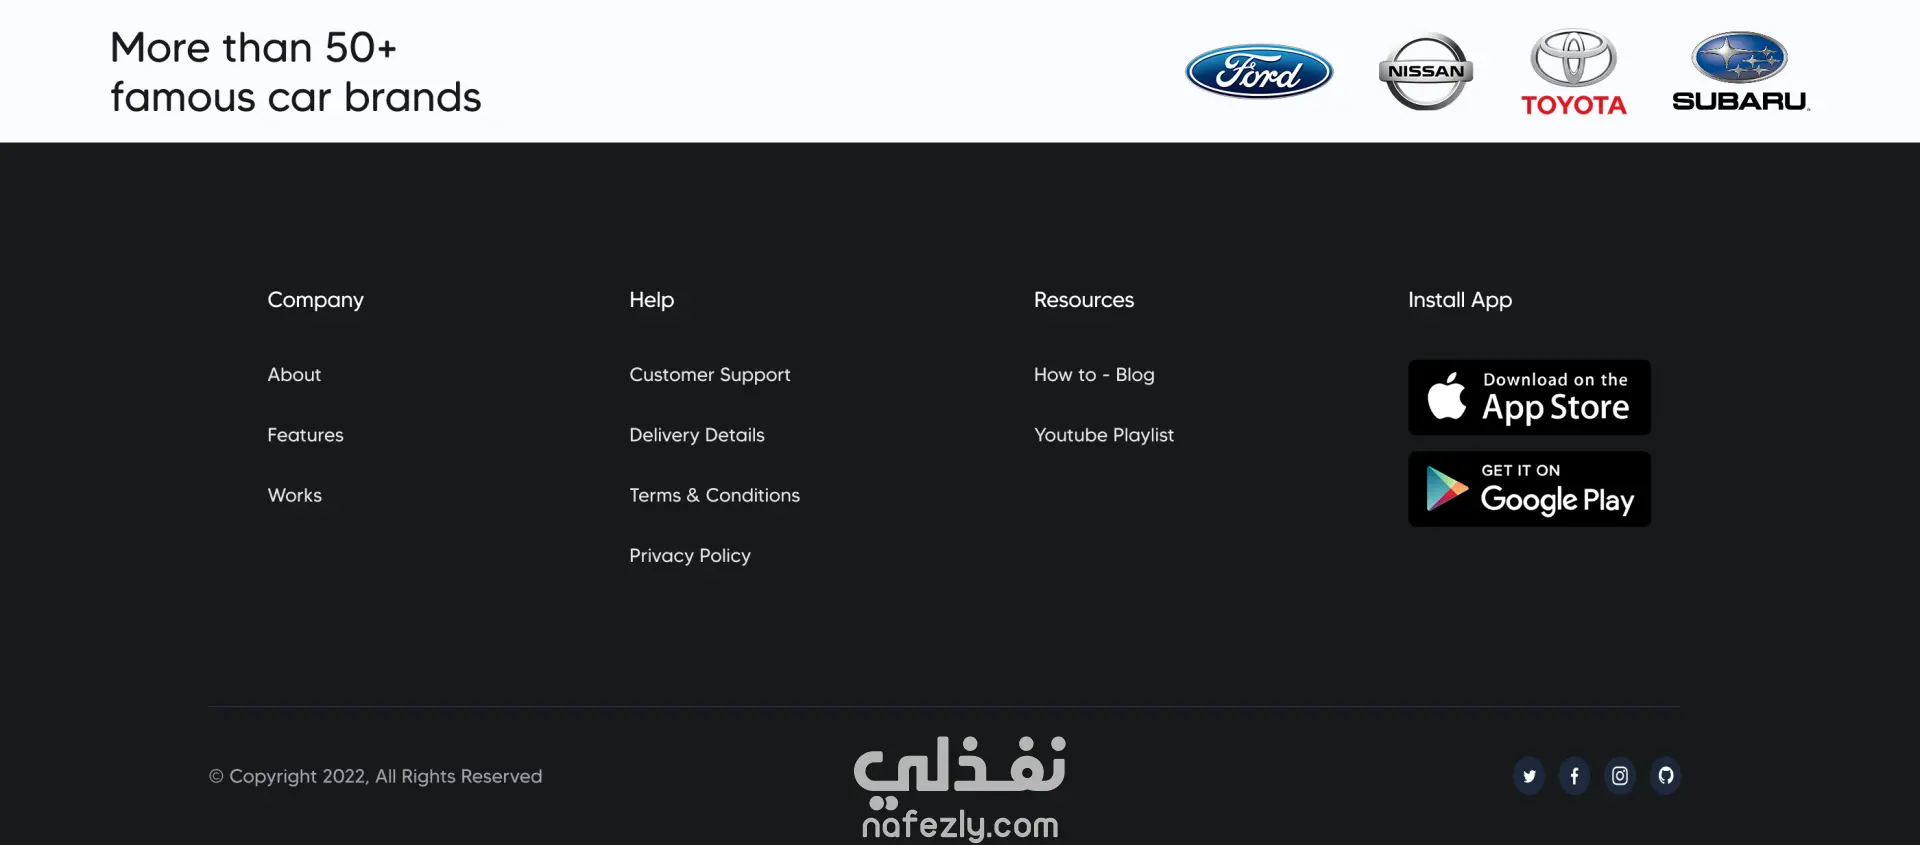Open the Youtube Playlist link

pyautogui.click(x=1104, y=435)
